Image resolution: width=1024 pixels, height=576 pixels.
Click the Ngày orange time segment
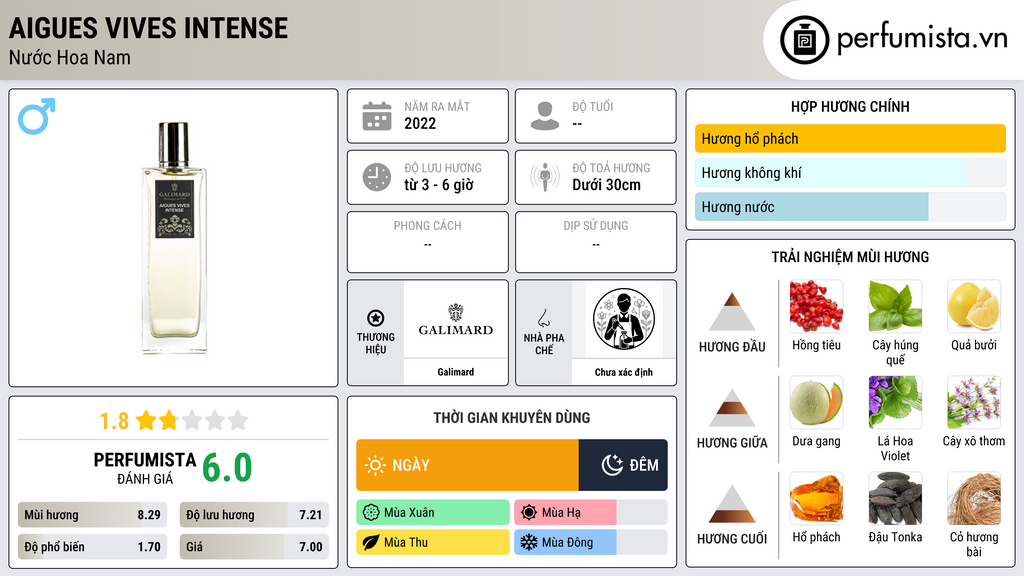coord(468,465)
